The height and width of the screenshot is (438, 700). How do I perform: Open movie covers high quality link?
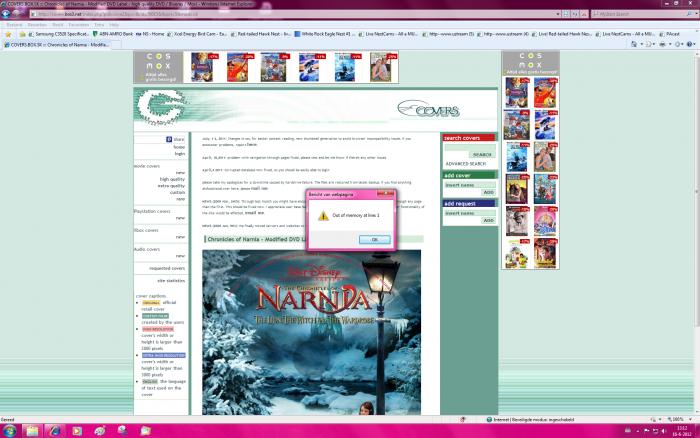(172, 179)
